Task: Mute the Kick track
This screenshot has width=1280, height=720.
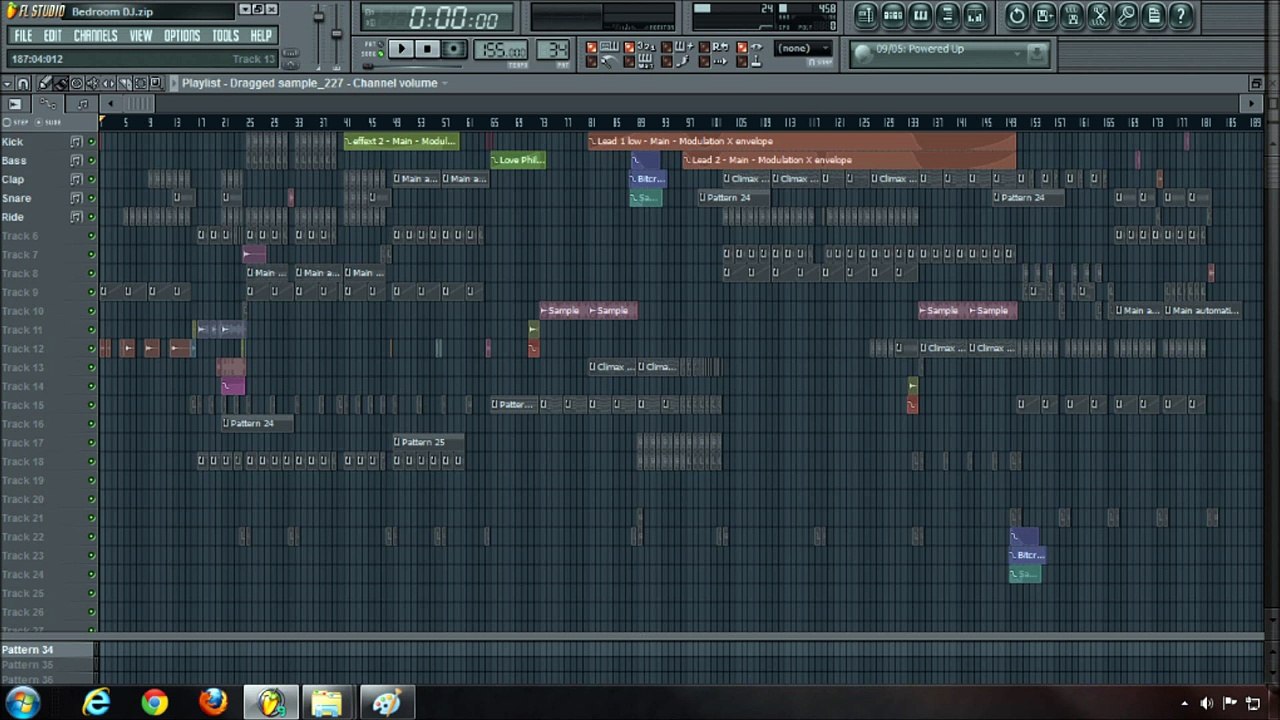Action: click(91, 142)
